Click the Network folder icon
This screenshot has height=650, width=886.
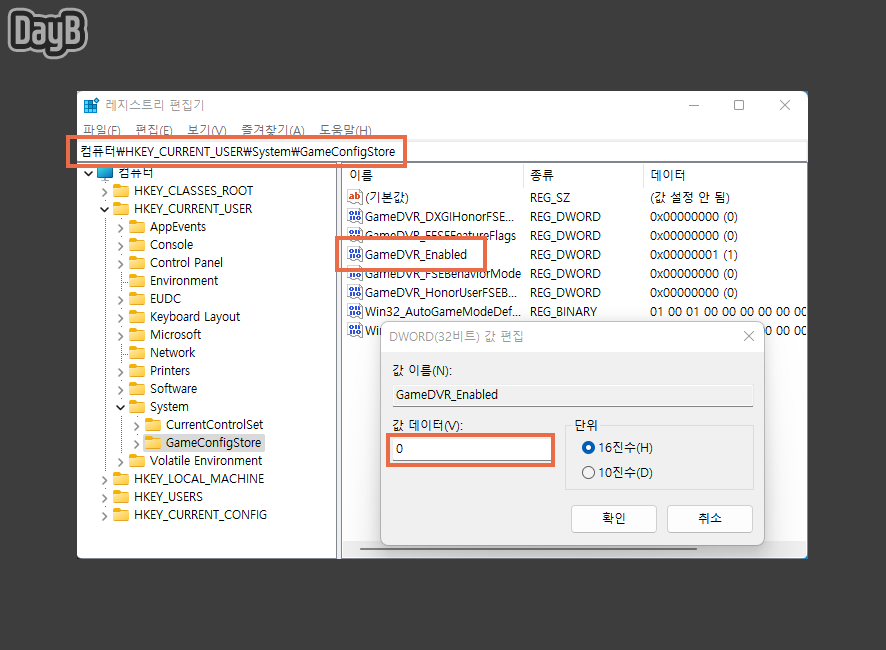[x=137, y=352]
